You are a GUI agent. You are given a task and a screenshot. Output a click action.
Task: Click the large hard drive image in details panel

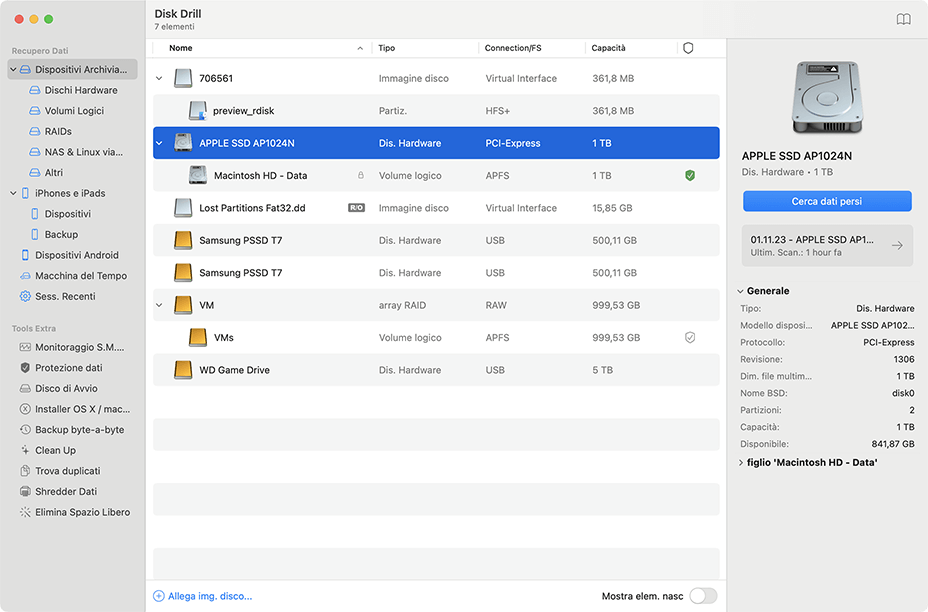(827, 98)
